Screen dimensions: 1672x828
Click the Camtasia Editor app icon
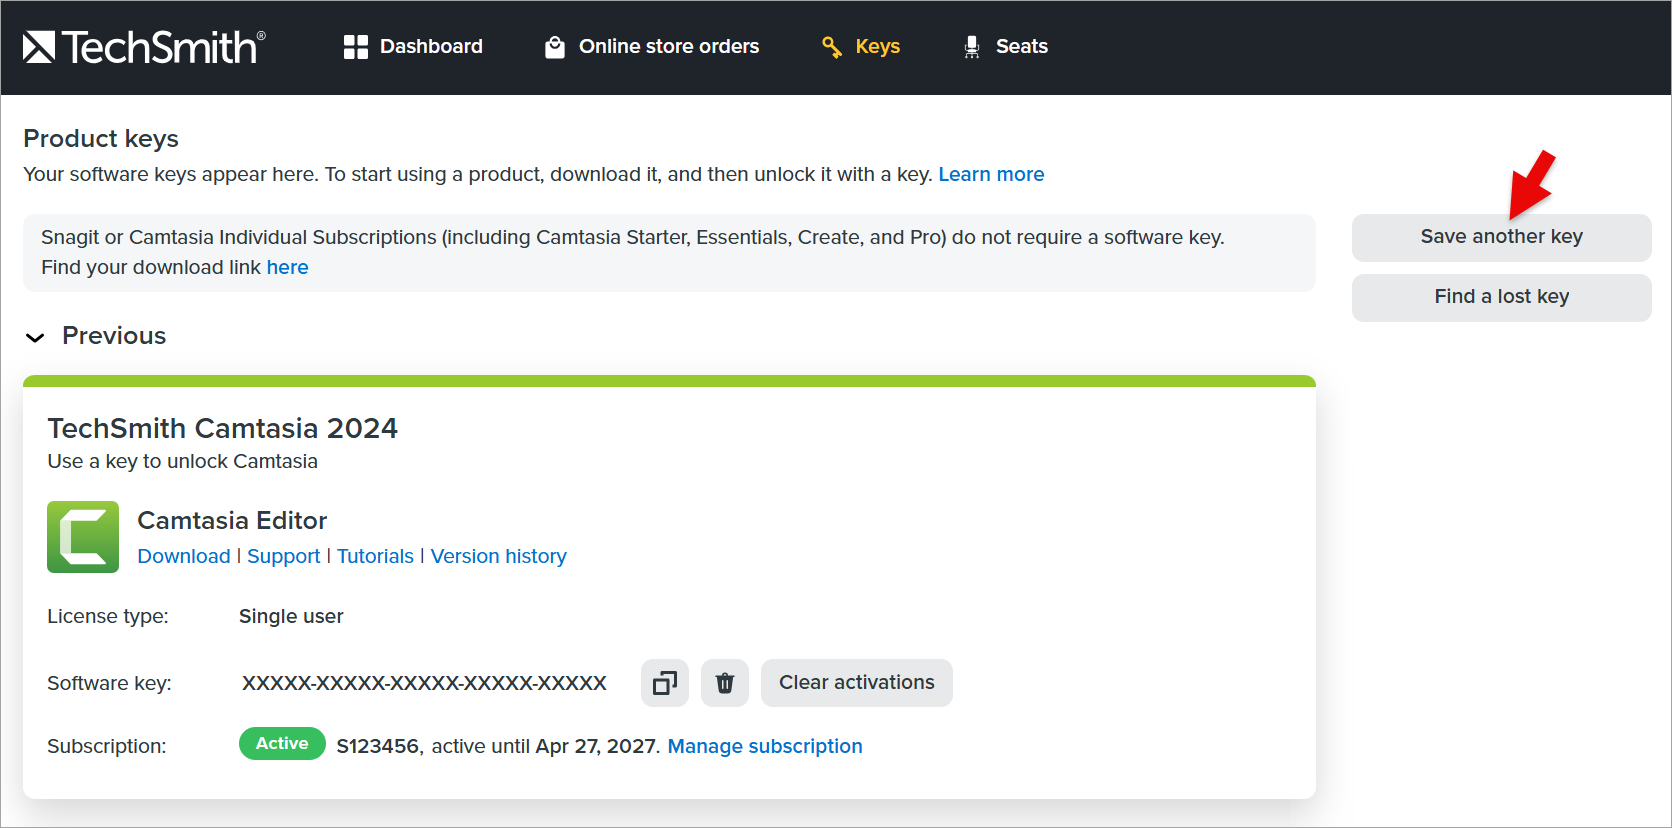(83, 537)
